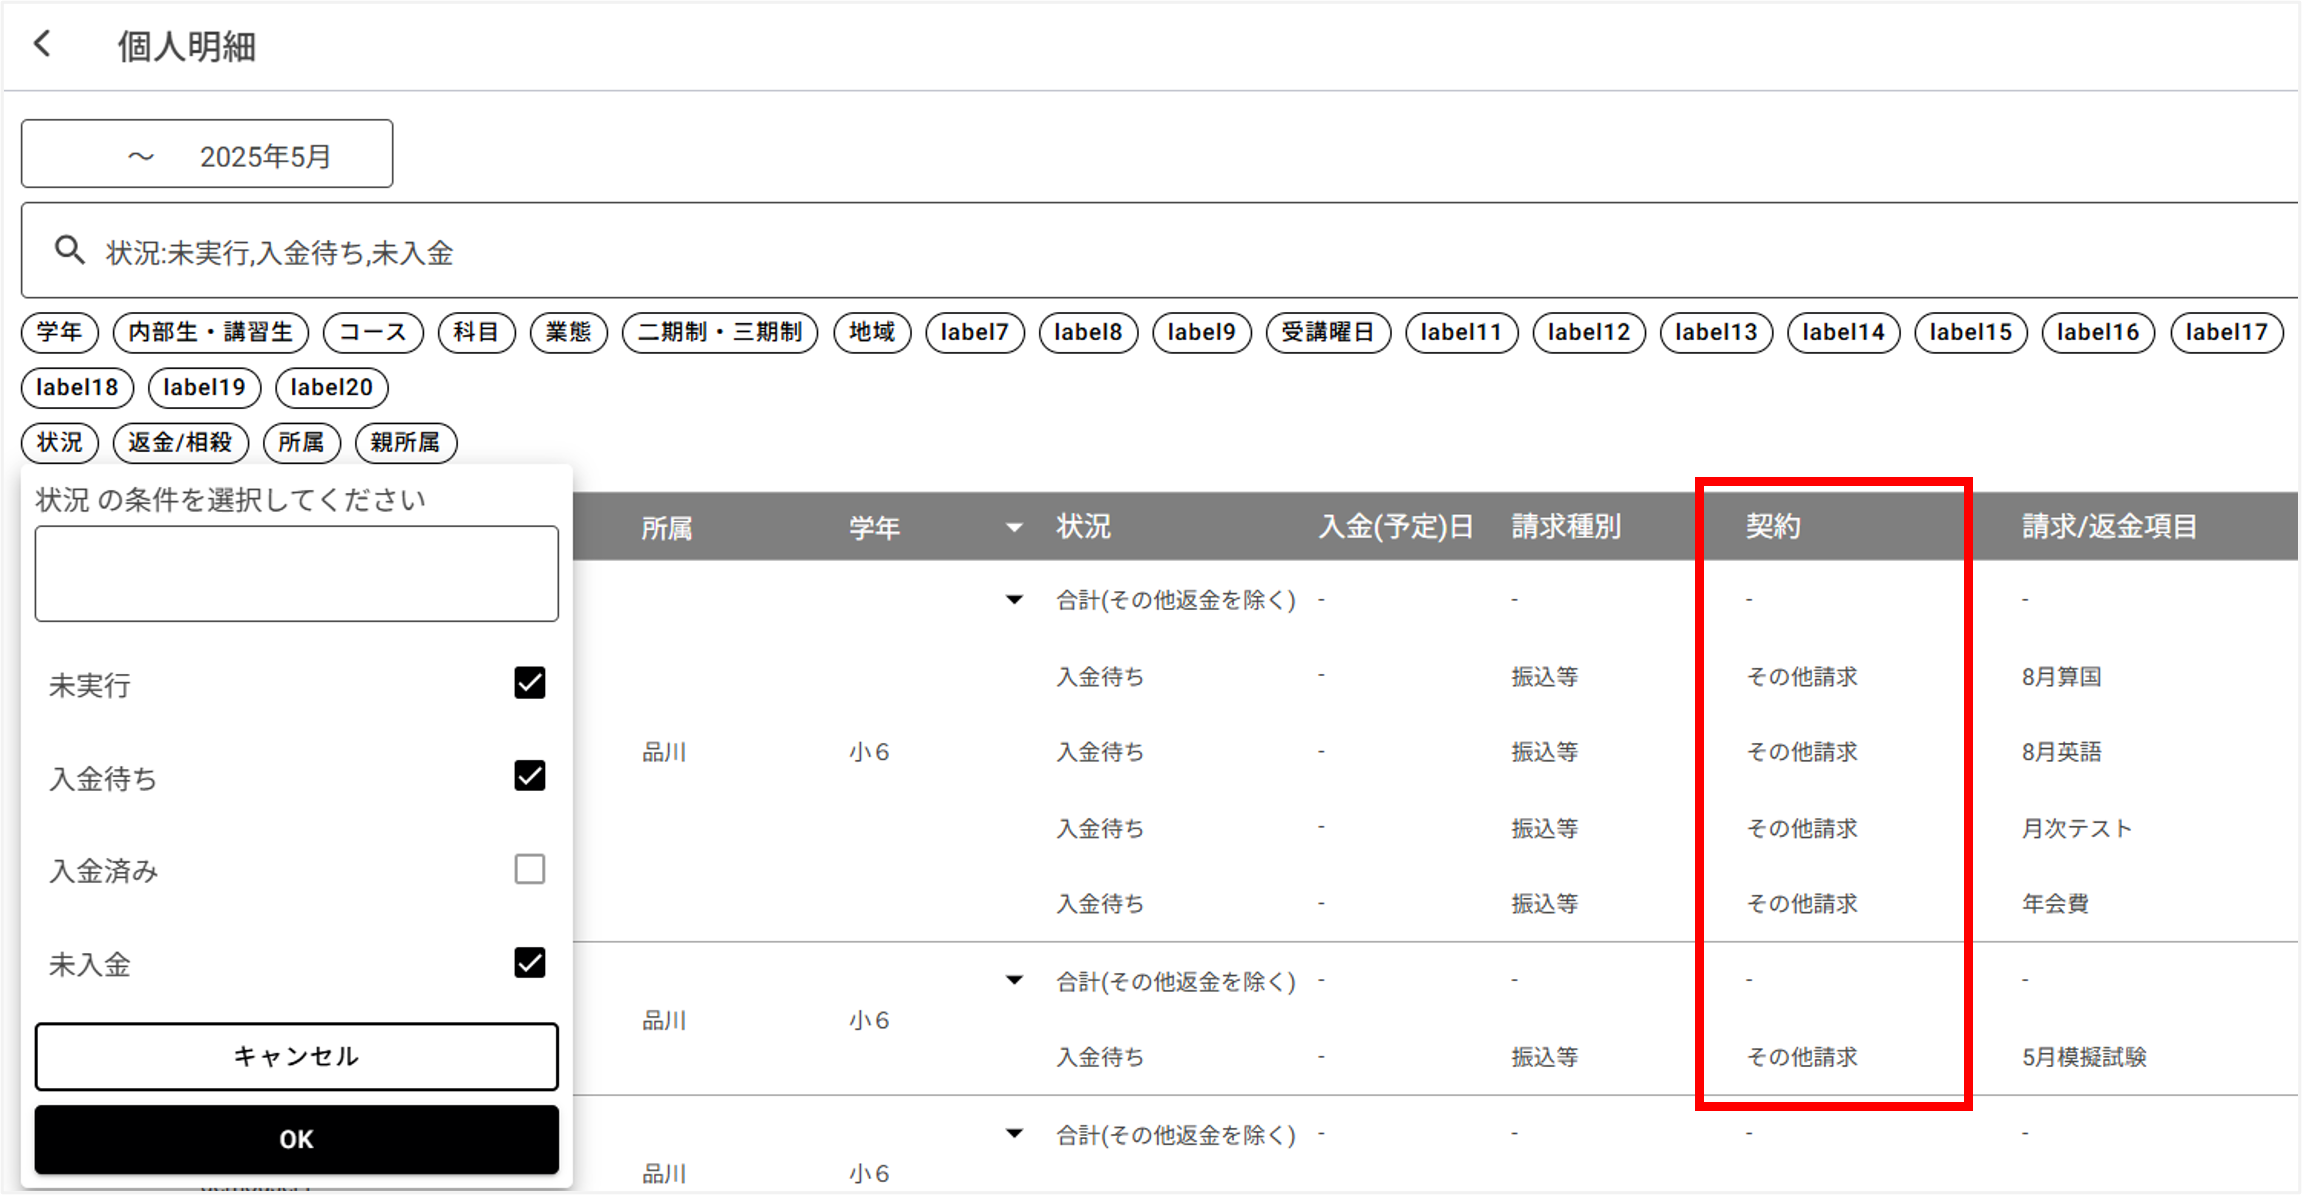Collapse the third 合計 row group
Viewport: 2302px width, 1195px height.
click(x=1013, y=1134)
